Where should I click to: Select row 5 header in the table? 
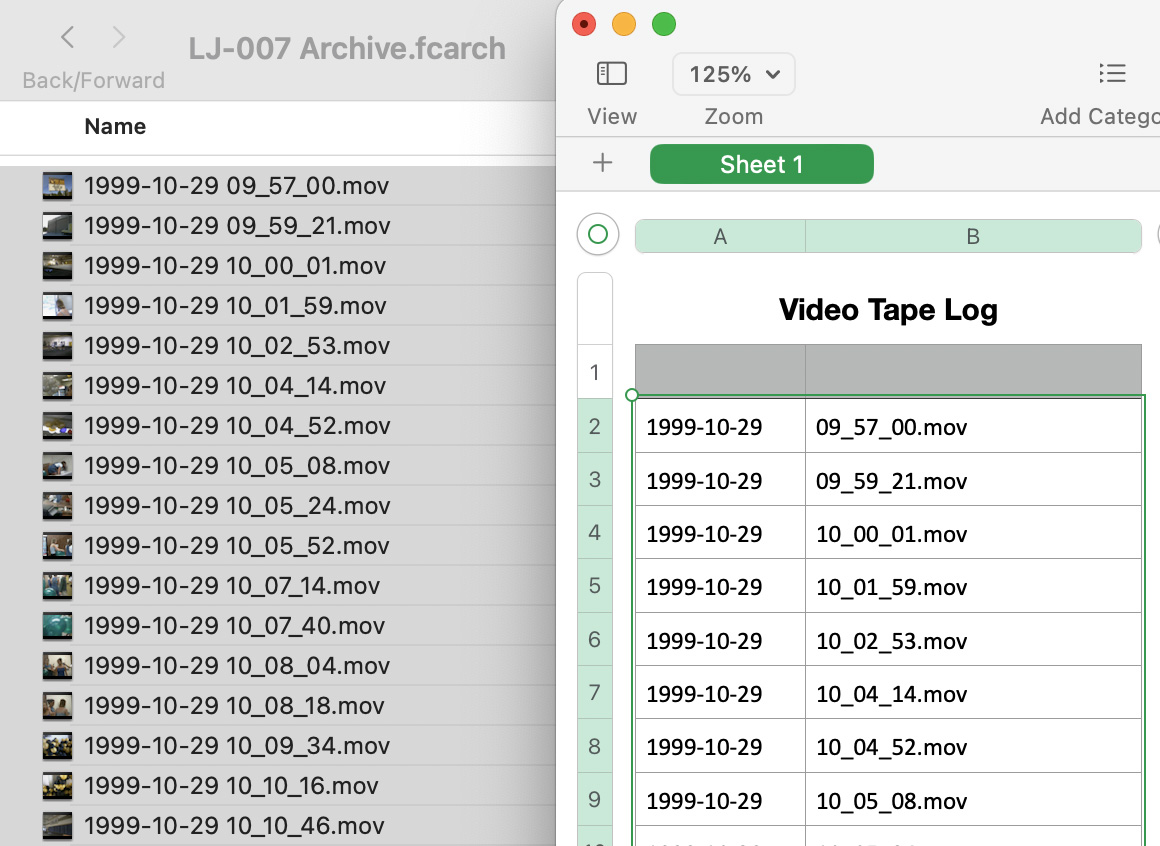[x=595, y=586]
